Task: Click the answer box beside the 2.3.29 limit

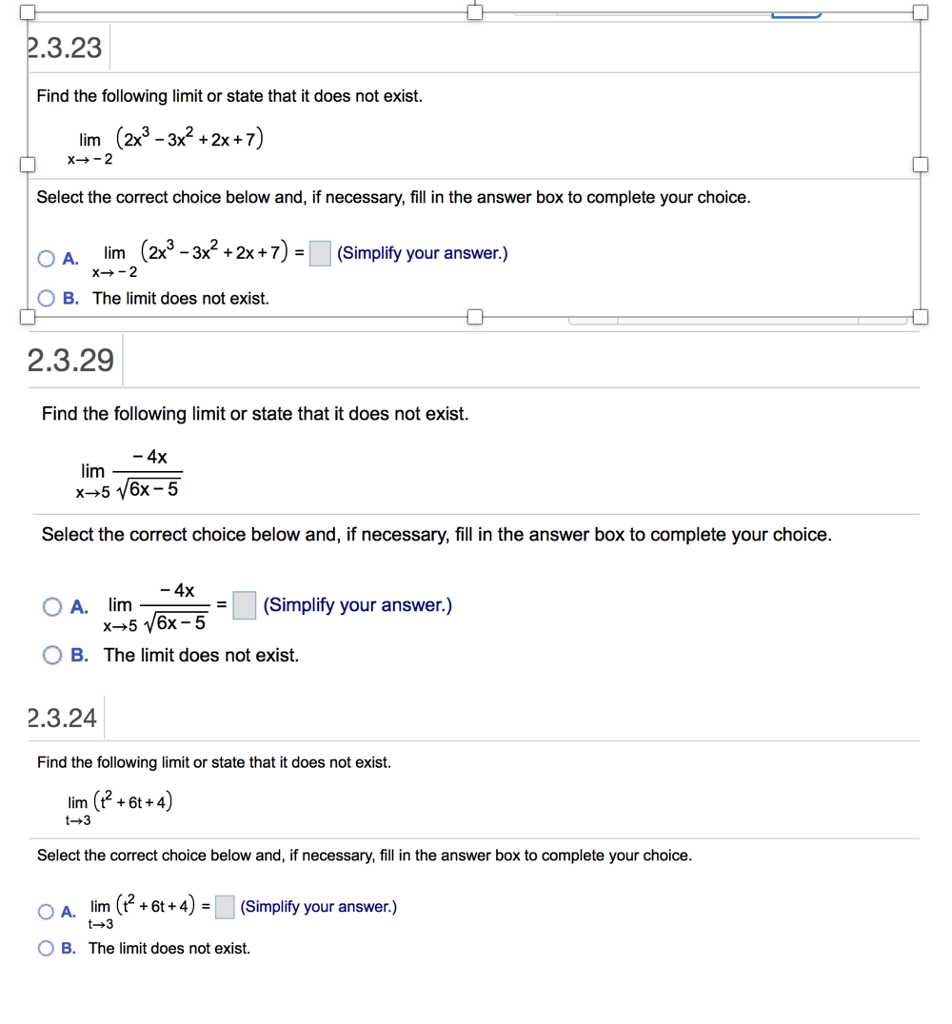Action: coord(244,605)
